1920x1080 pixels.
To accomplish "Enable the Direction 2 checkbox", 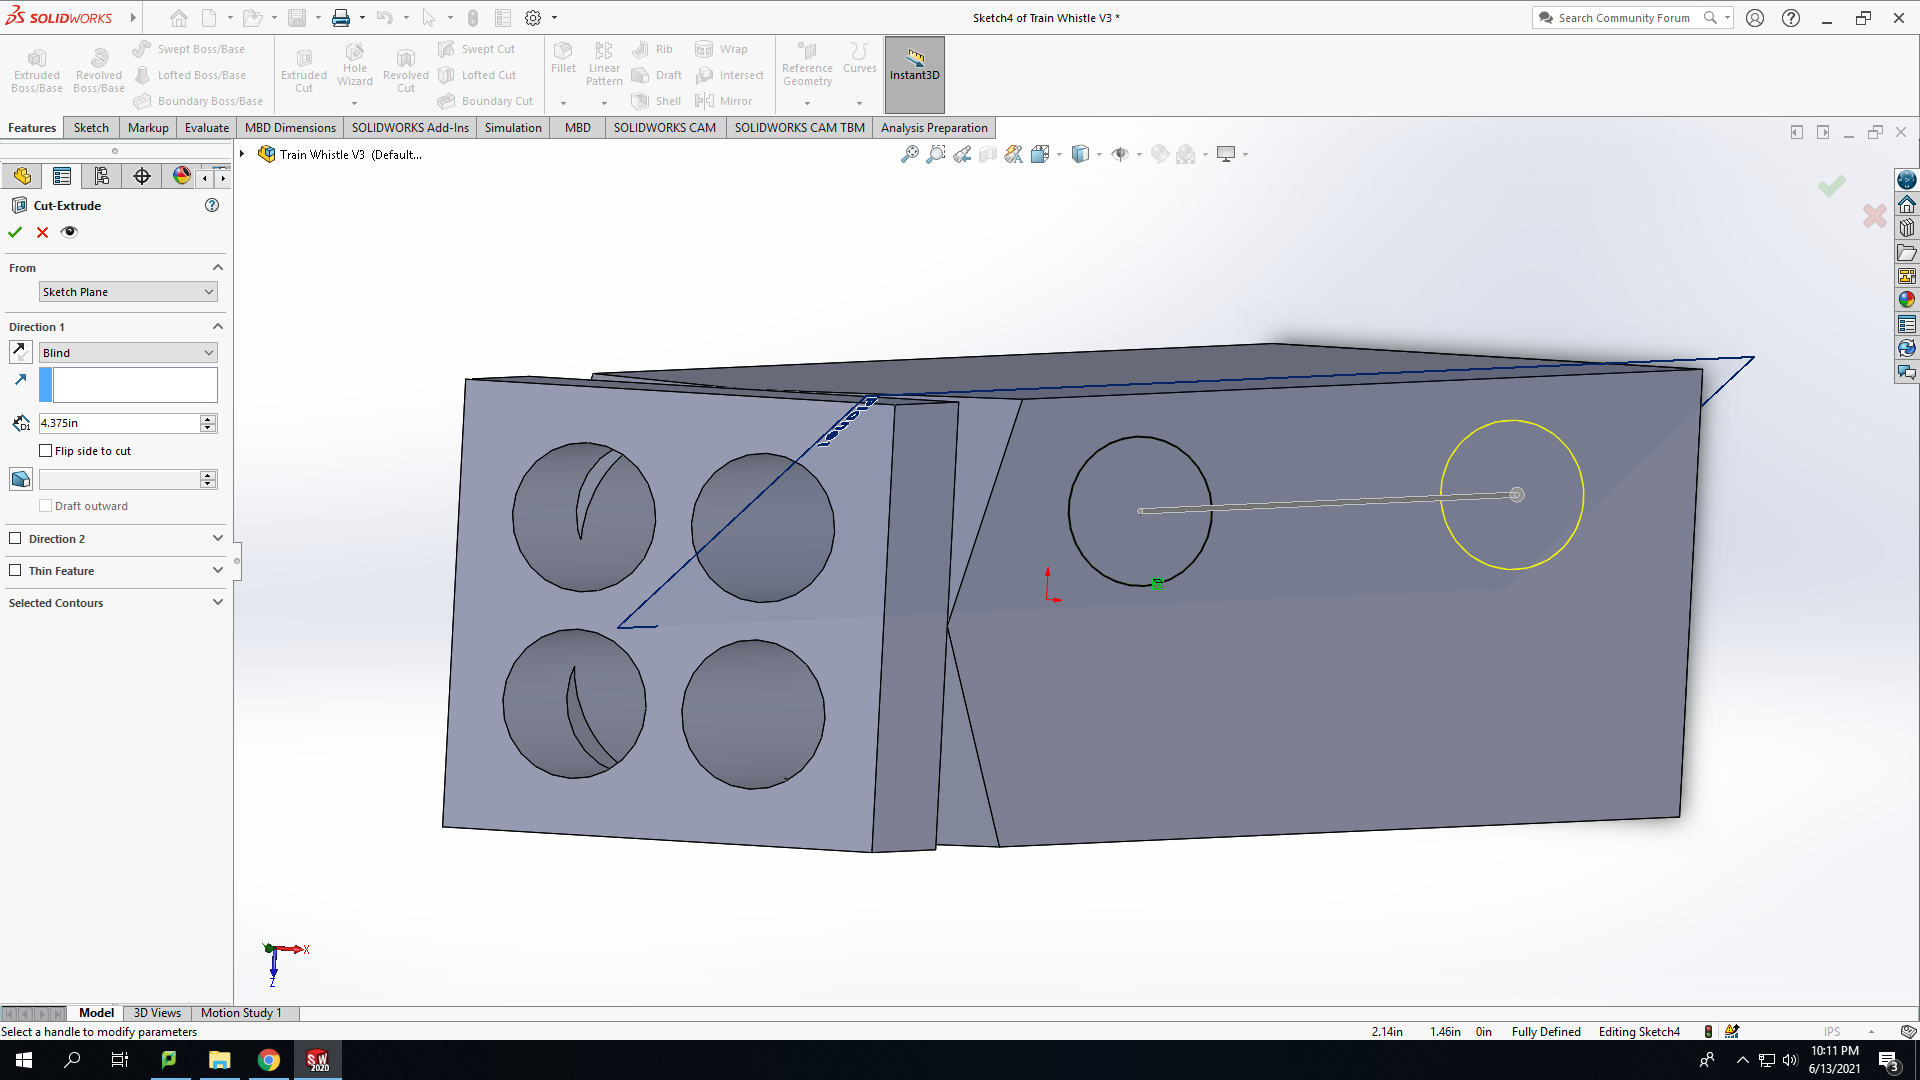I will (x=15, y=538).
